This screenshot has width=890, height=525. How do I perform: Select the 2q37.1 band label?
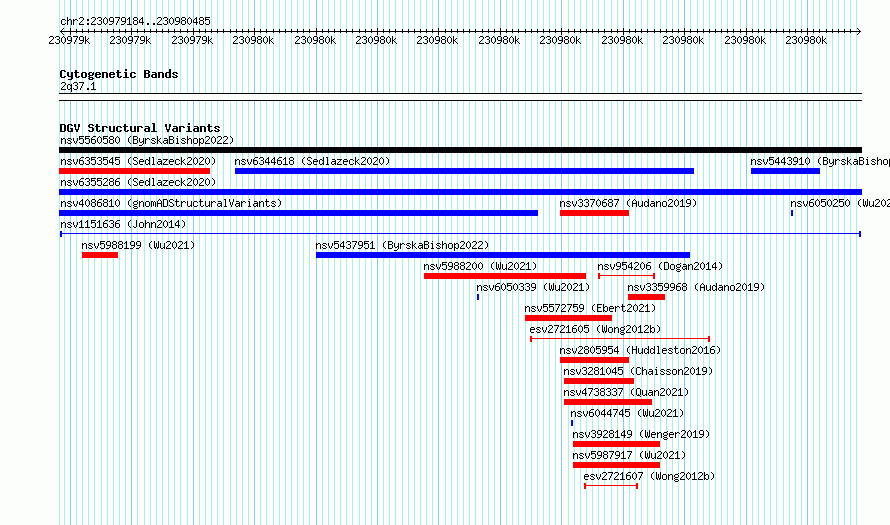(78, 86)
